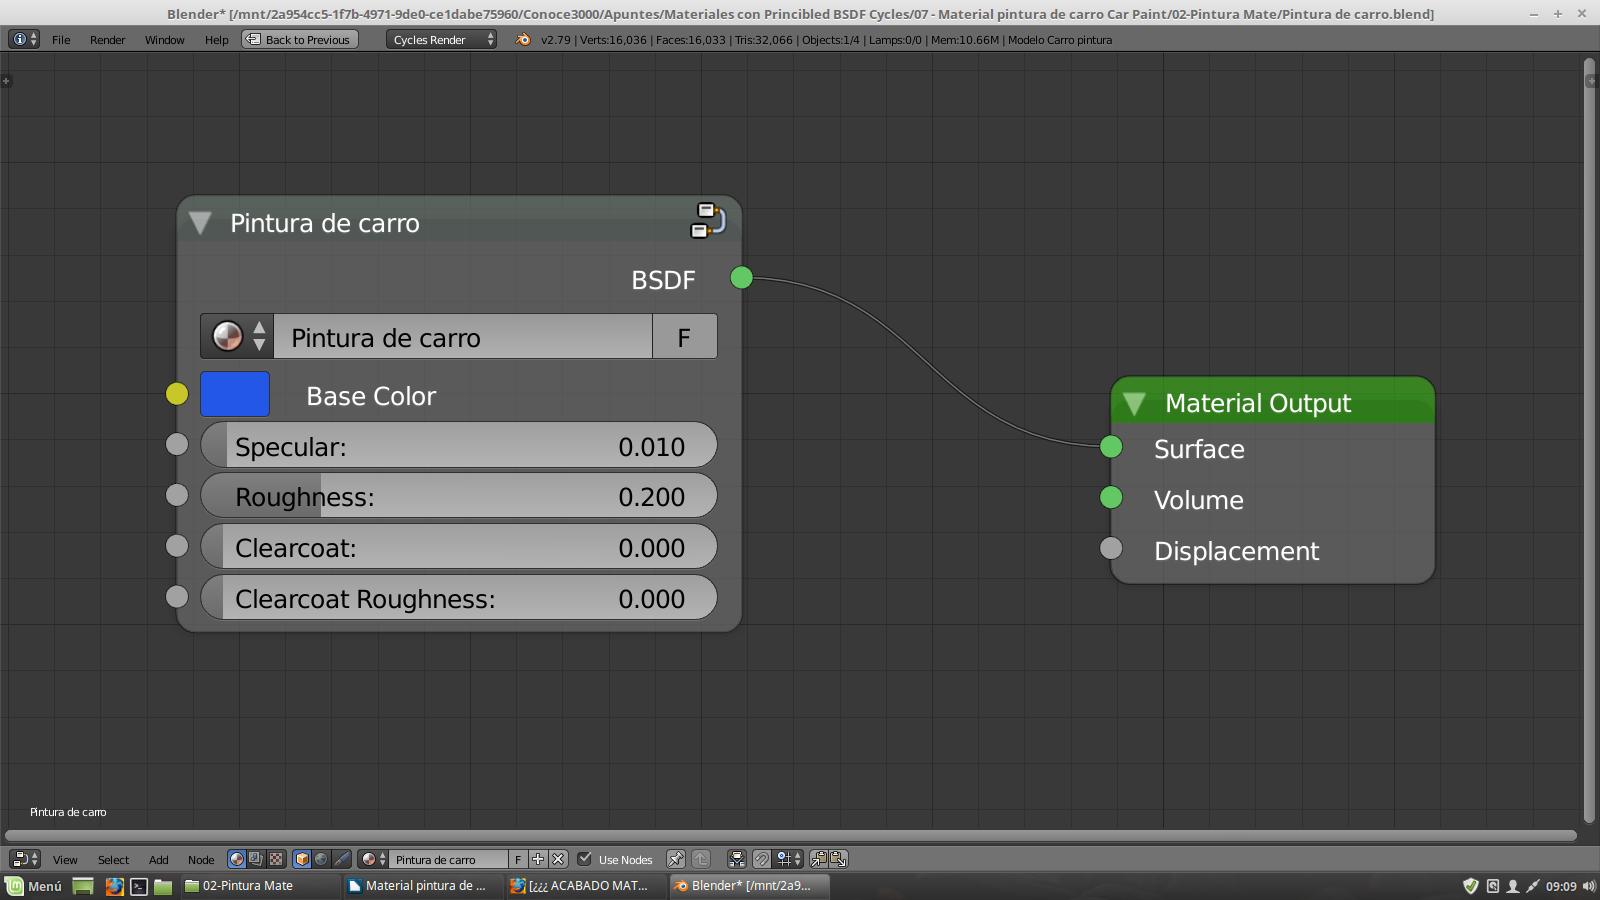Click the Blender logo in the info header

pyautogui.click(x=523, y=39)
